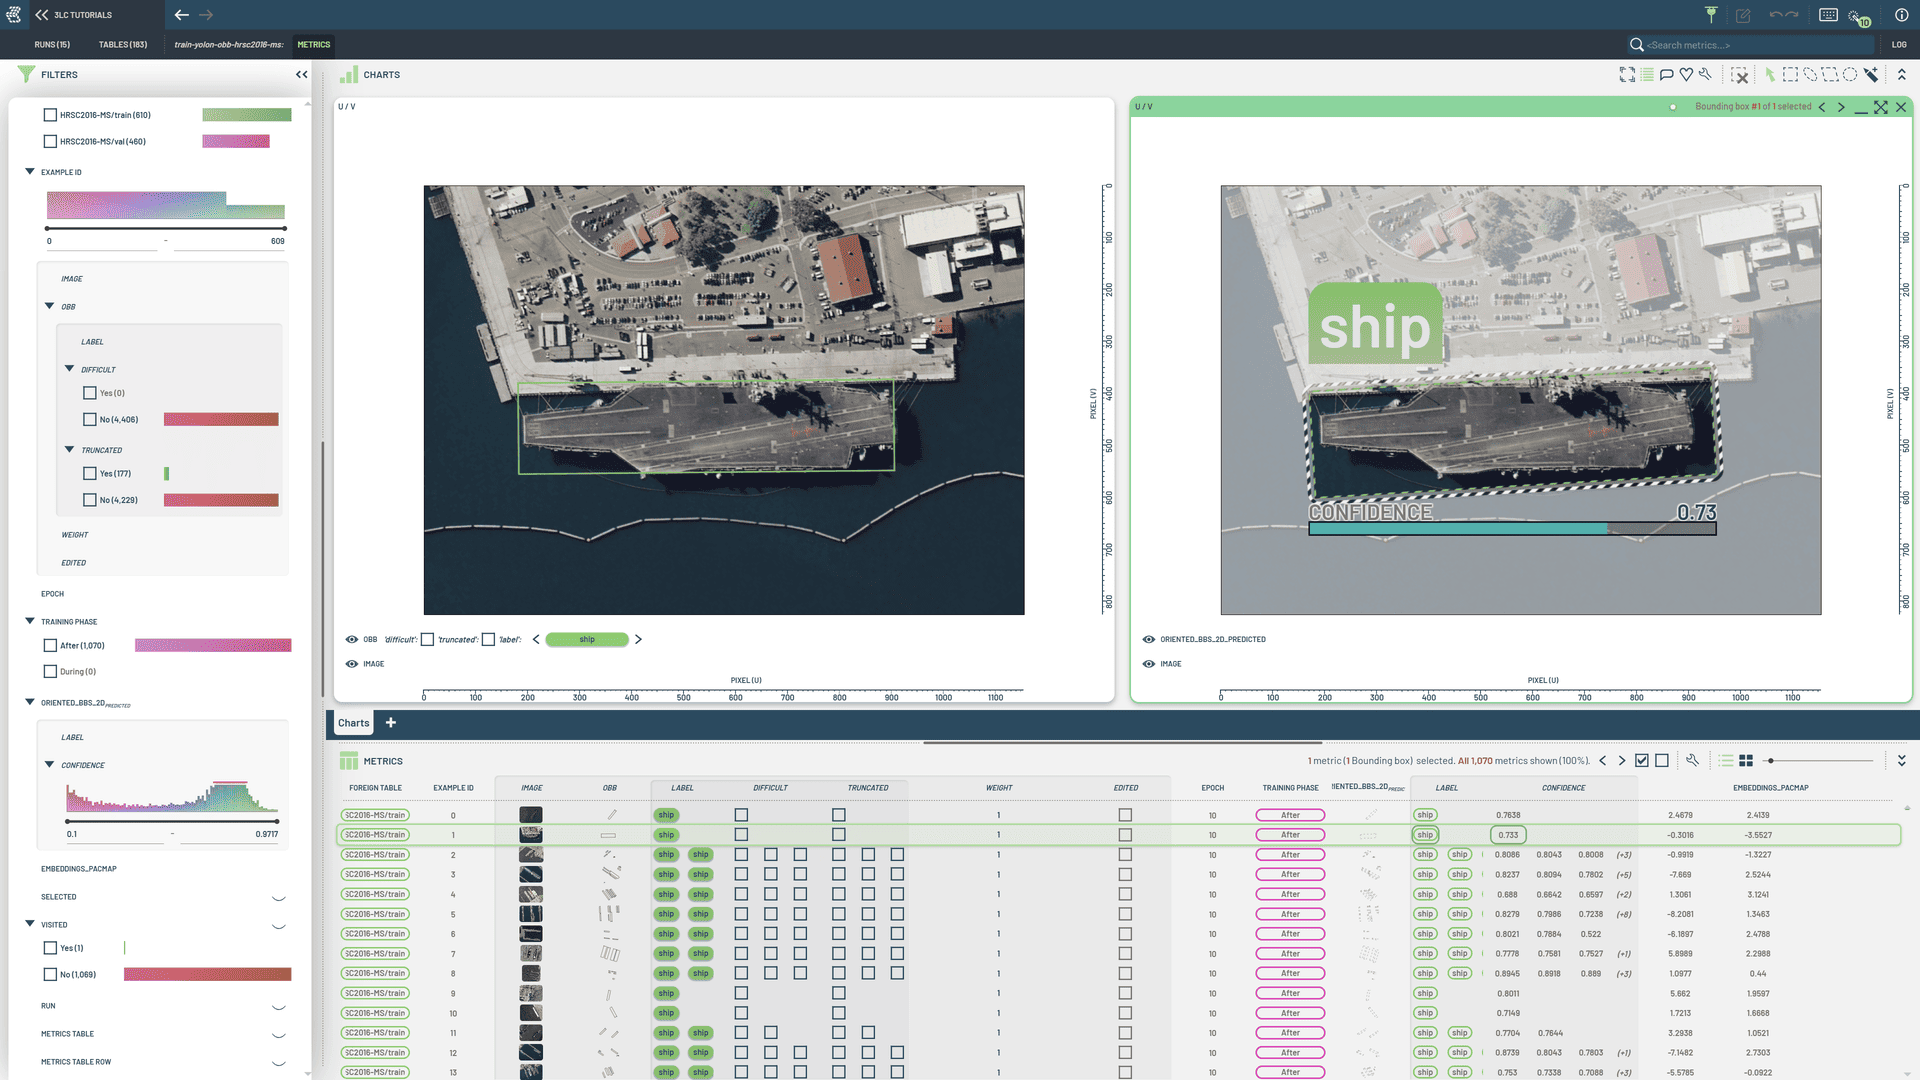Image resolution: width=1920 pixels, height=1080 pixels.
Task: Click the heart favorite icon in Charts toolbar
Action: coord(1686,75)
